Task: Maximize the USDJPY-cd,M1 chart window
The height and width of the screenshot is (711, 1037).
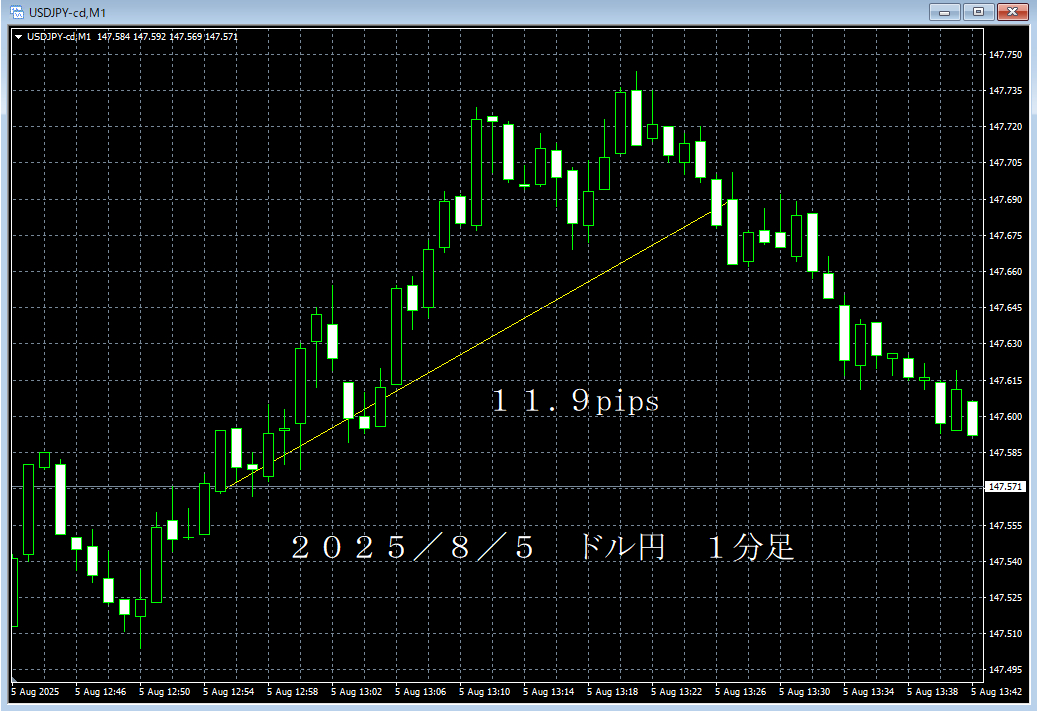Action: [978, 12]
